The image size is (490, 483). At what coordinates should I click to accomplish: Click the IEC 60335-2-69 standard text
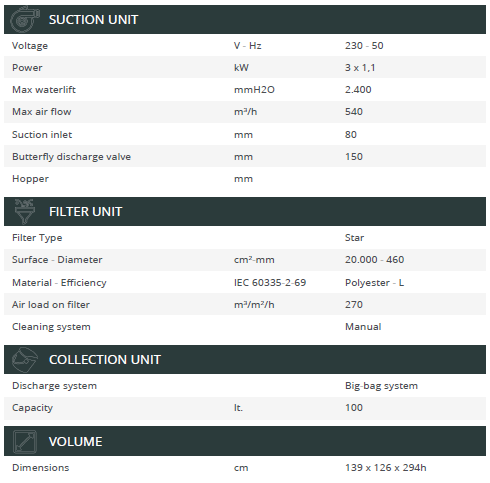(x=270, y=283)
